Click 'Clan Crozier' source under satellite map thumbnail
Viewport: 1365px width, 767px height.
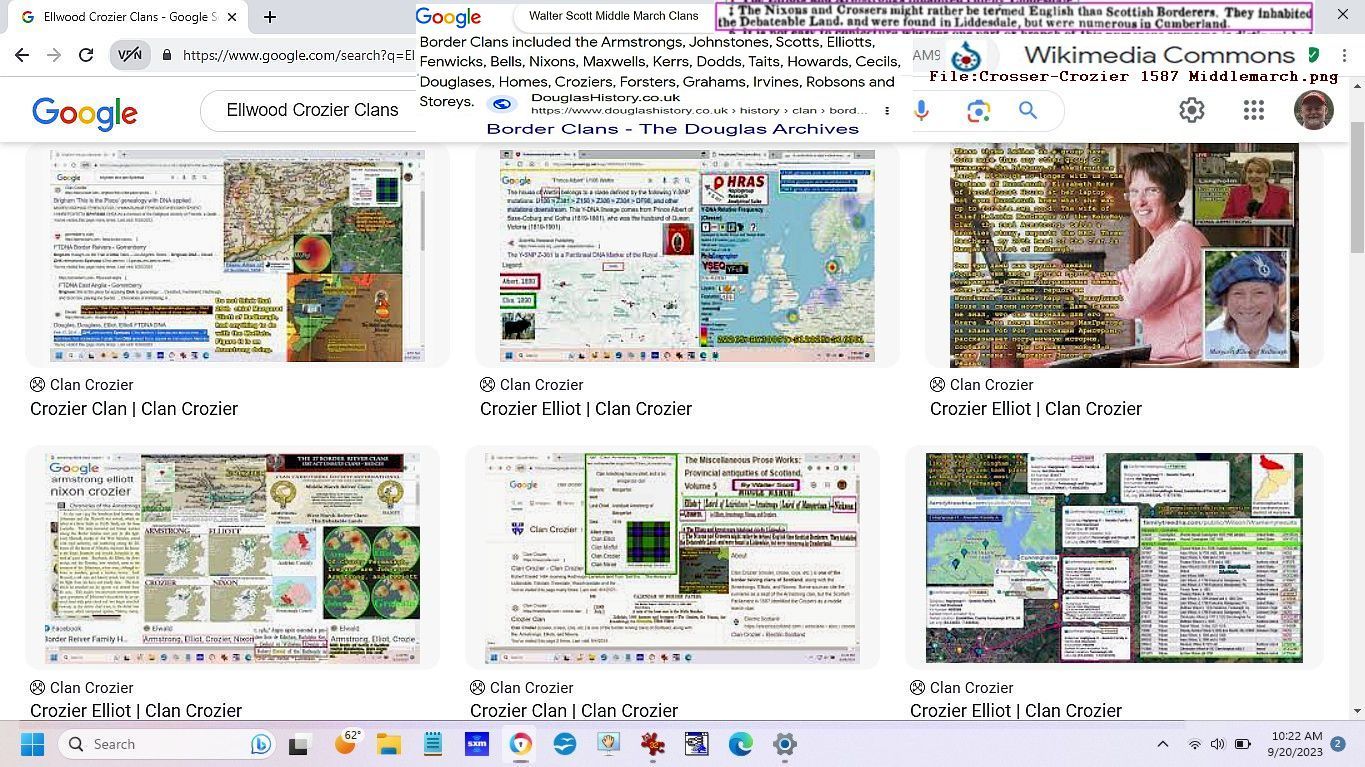(x=961, y=687)
